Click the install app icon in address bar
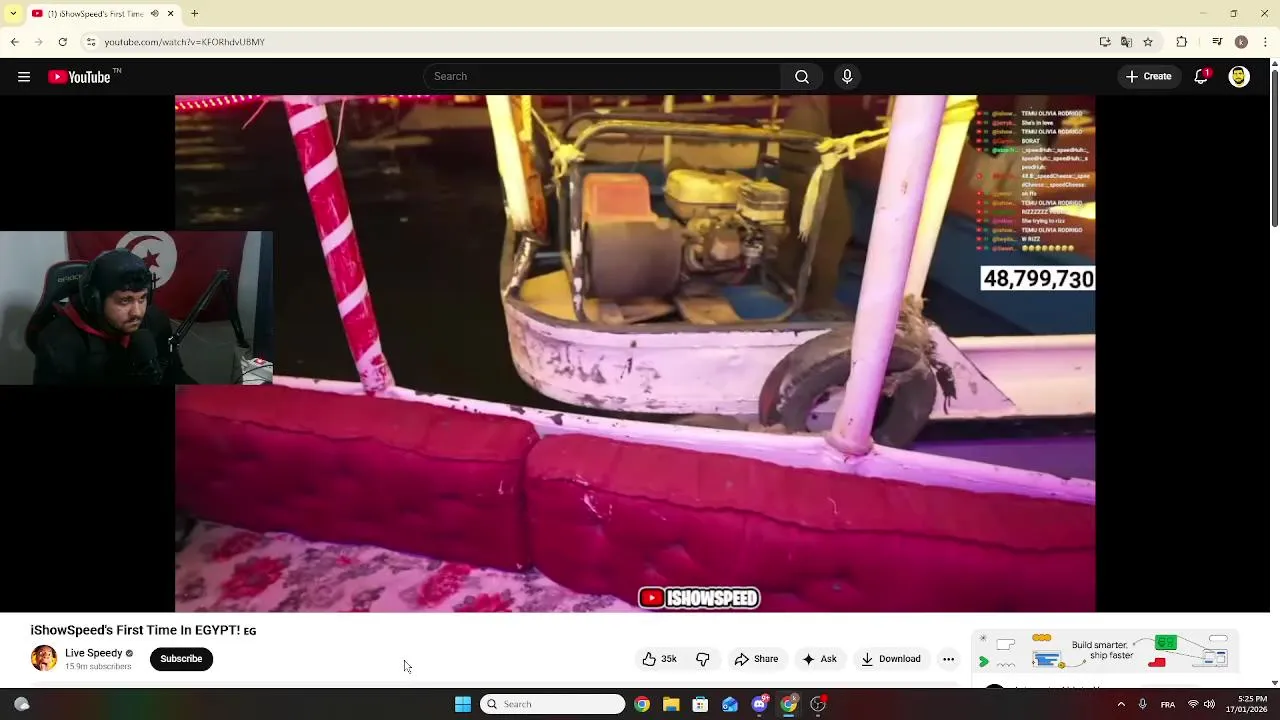 [x=1105, y=42]
